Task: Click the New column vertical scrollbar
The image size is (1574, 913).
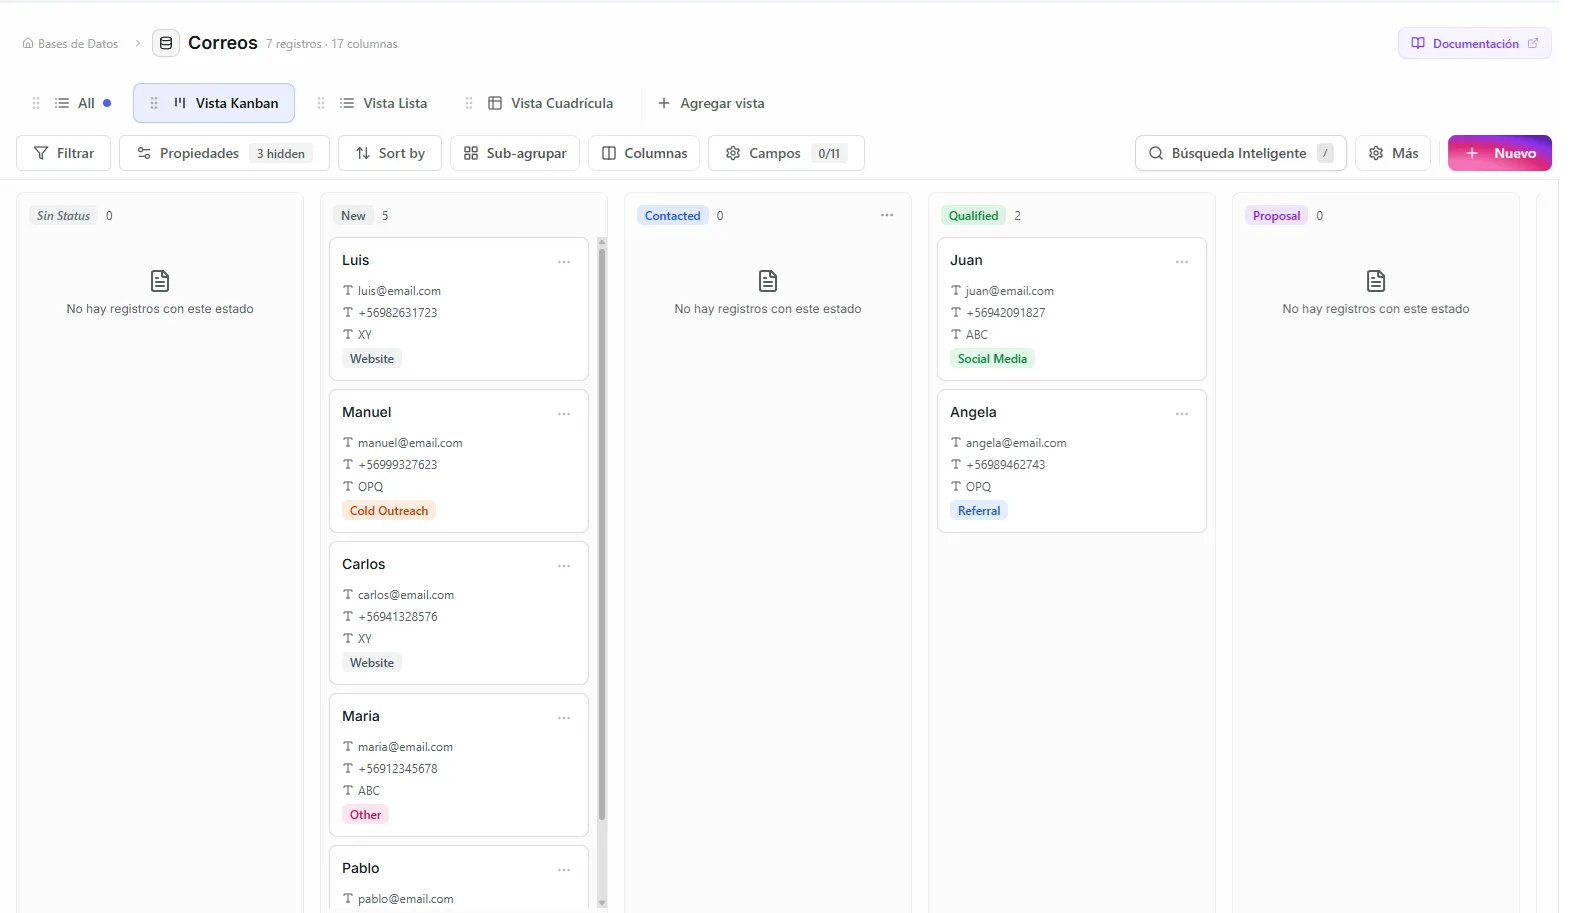Action: click(602, 535)
